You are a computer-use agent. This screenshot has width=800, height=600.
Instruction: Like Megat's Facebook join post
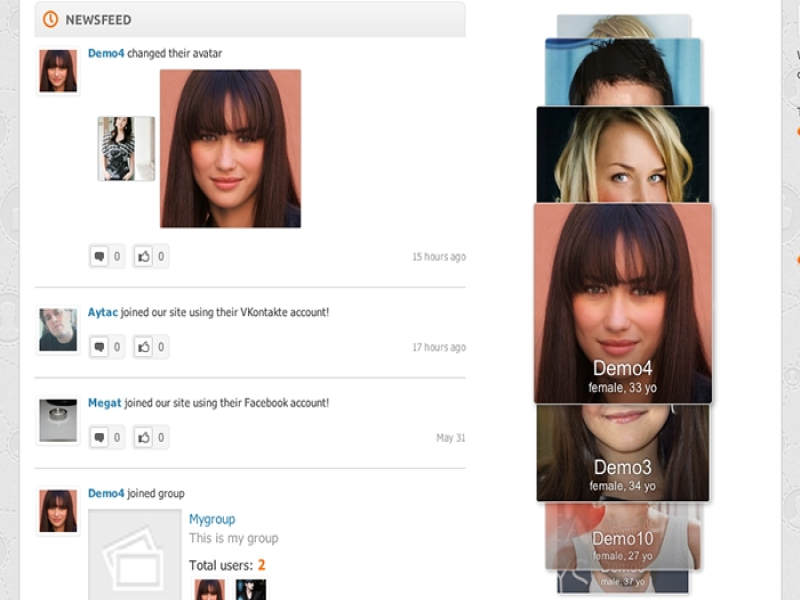(144, 437)
